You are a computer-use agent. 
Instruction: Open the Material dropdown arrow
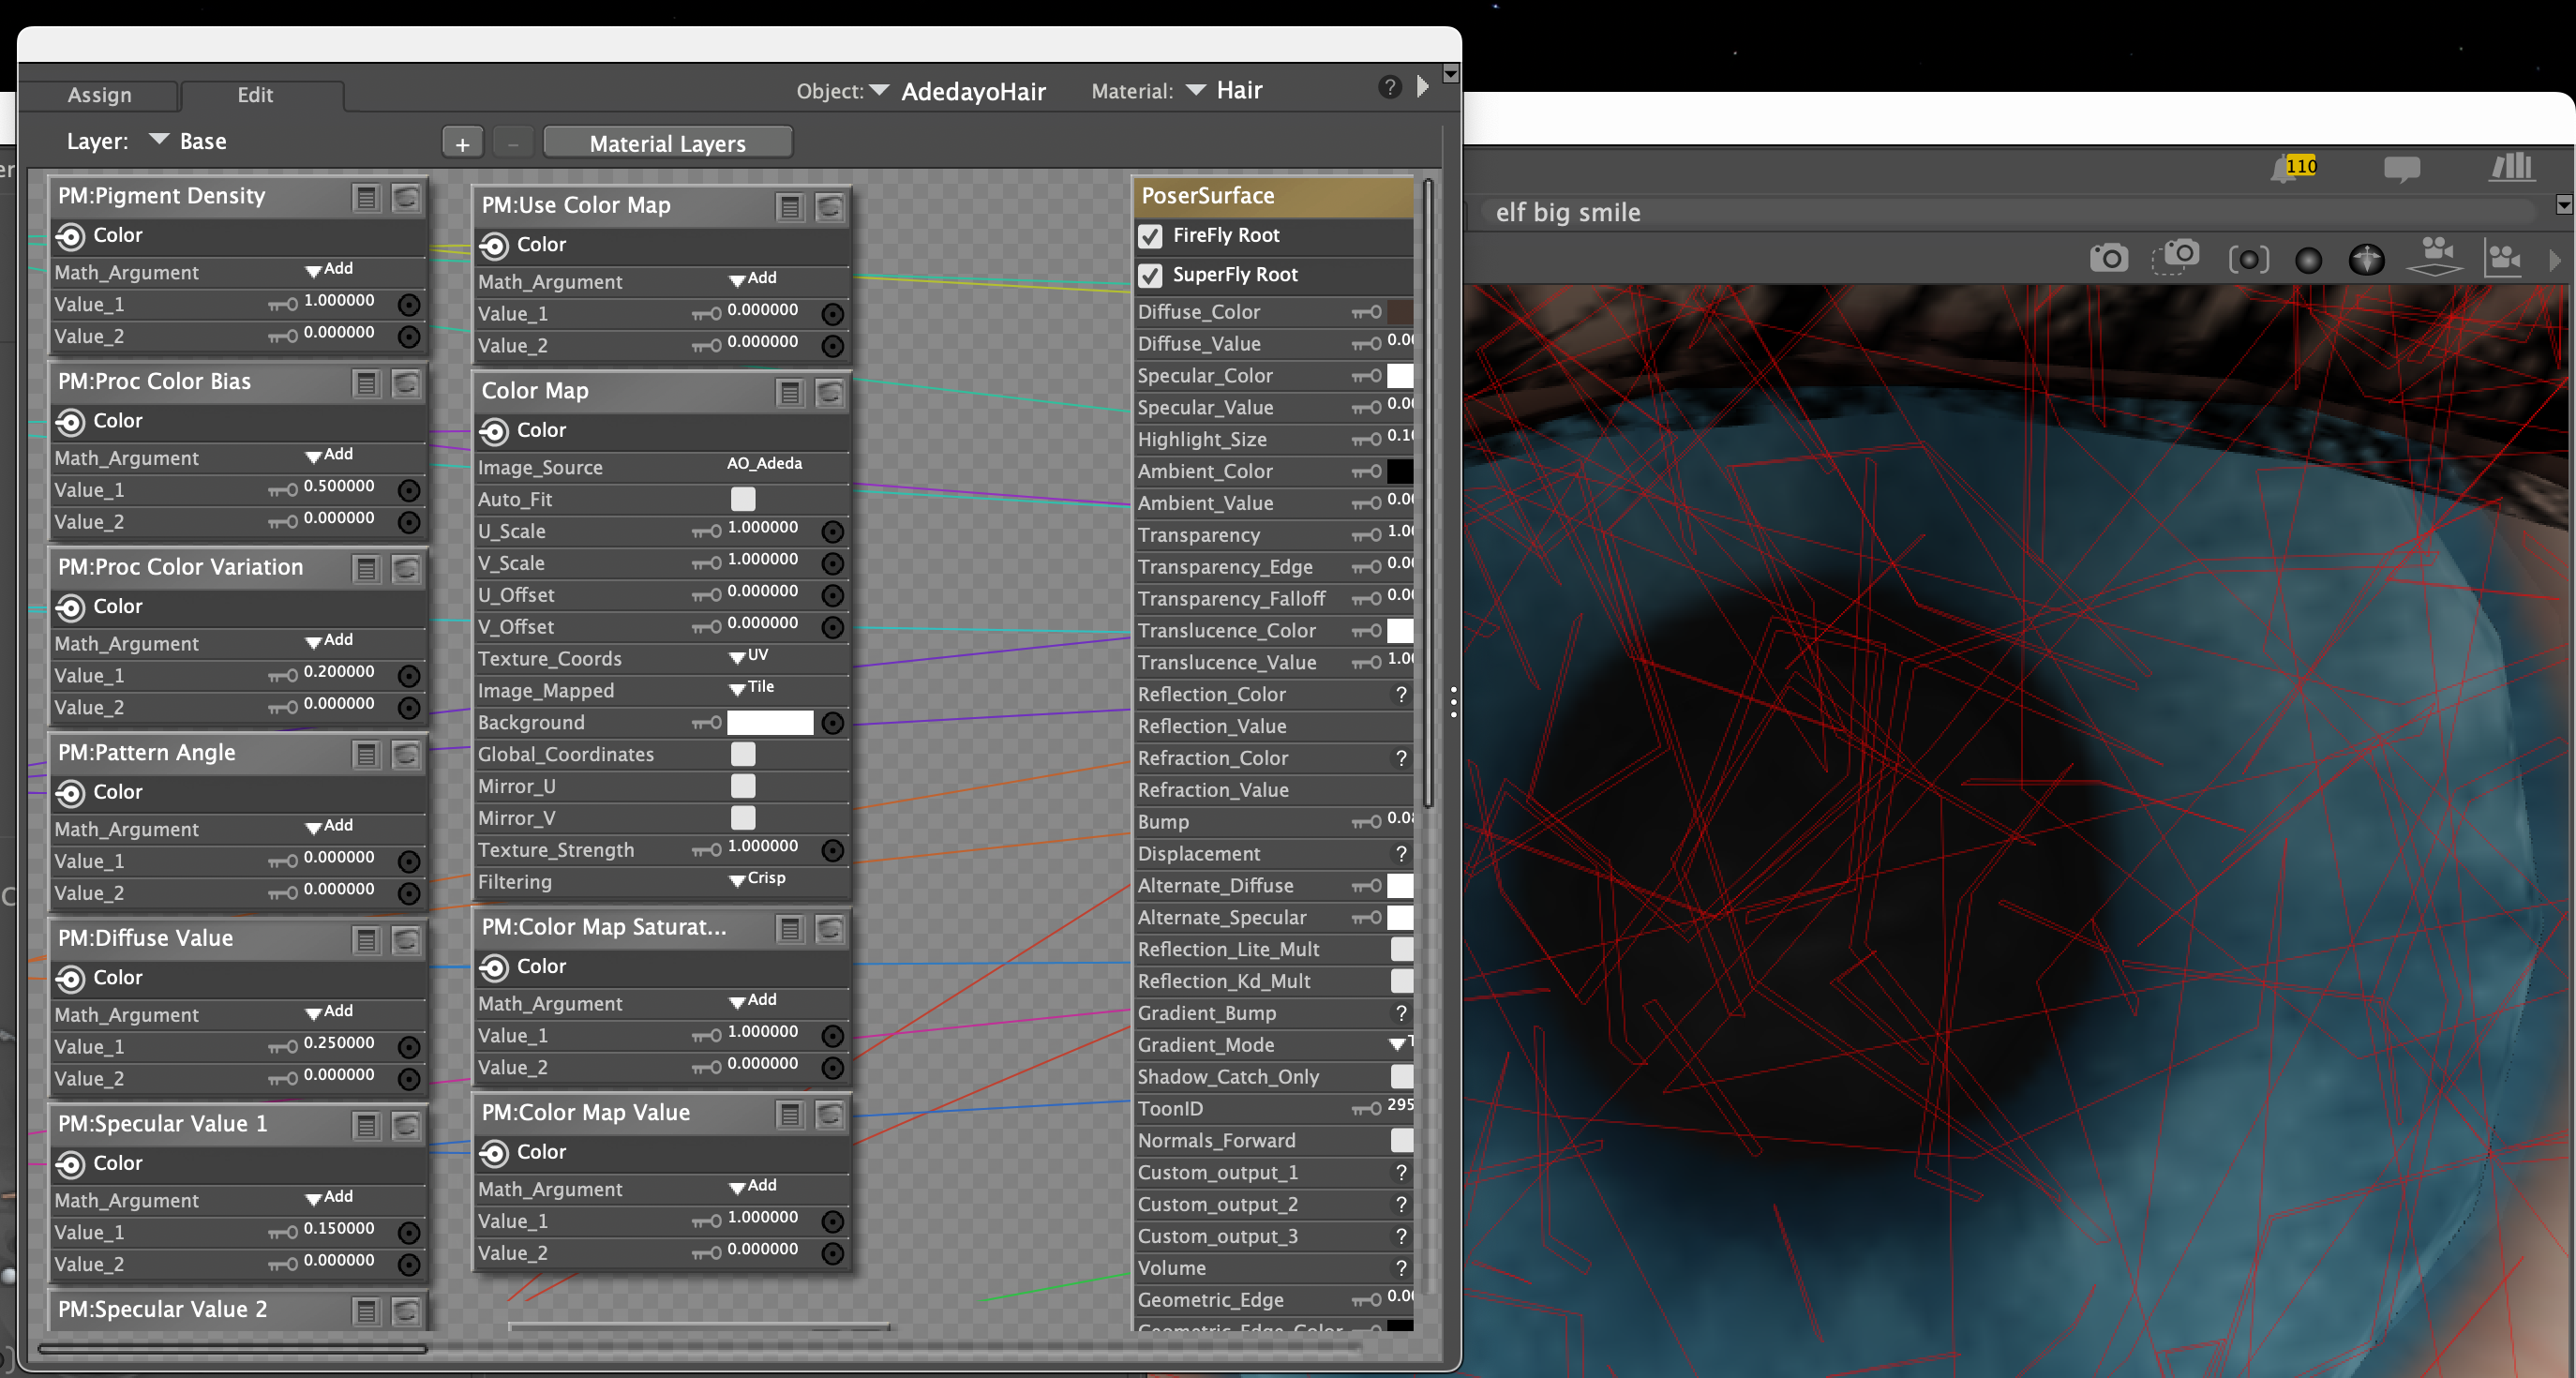point(1195,90)
